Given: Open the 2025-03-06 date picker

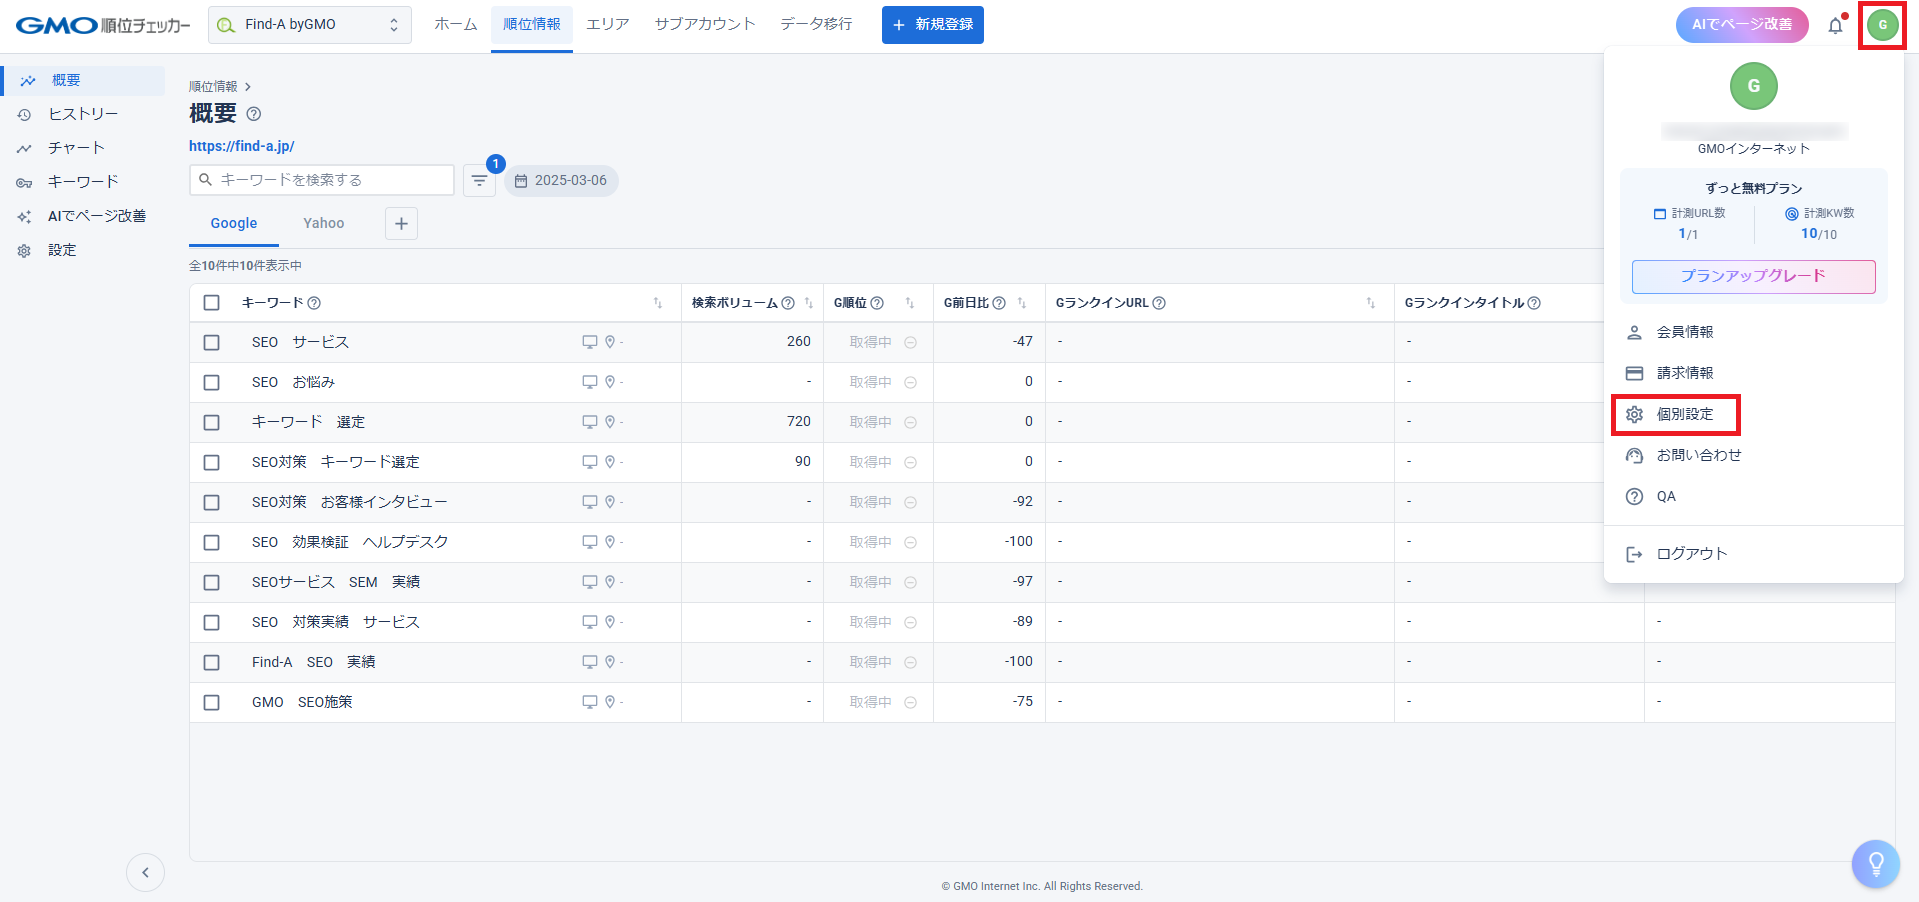Looking at the screenshot, I should (561, 181).
